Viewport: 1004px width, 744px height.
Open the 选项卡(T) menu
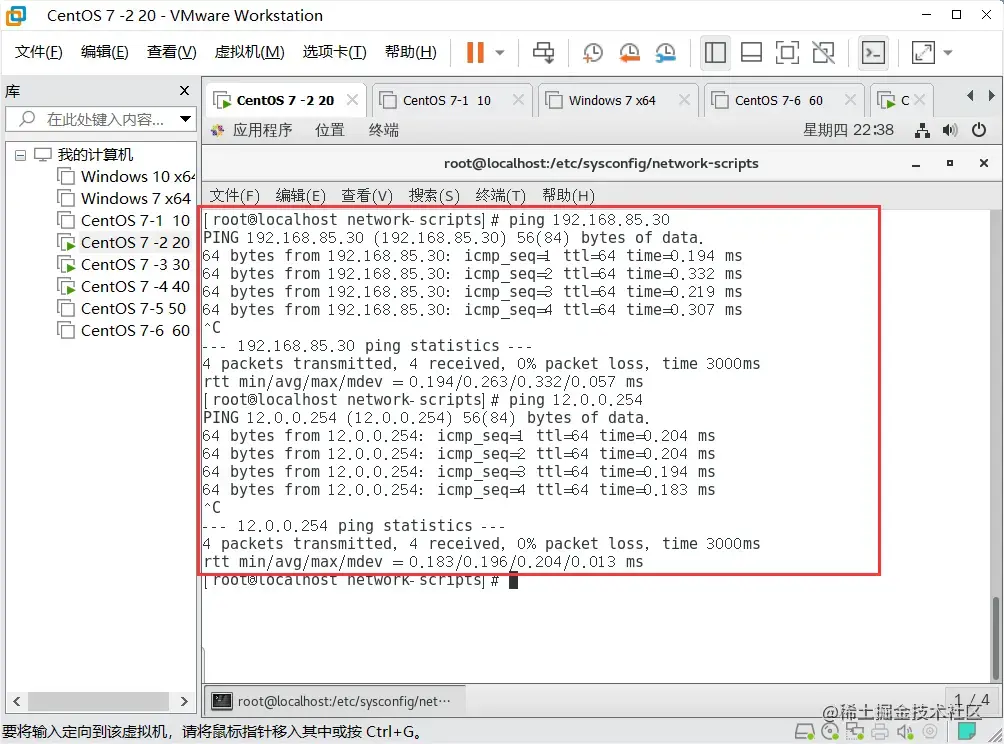pos(334,52)
